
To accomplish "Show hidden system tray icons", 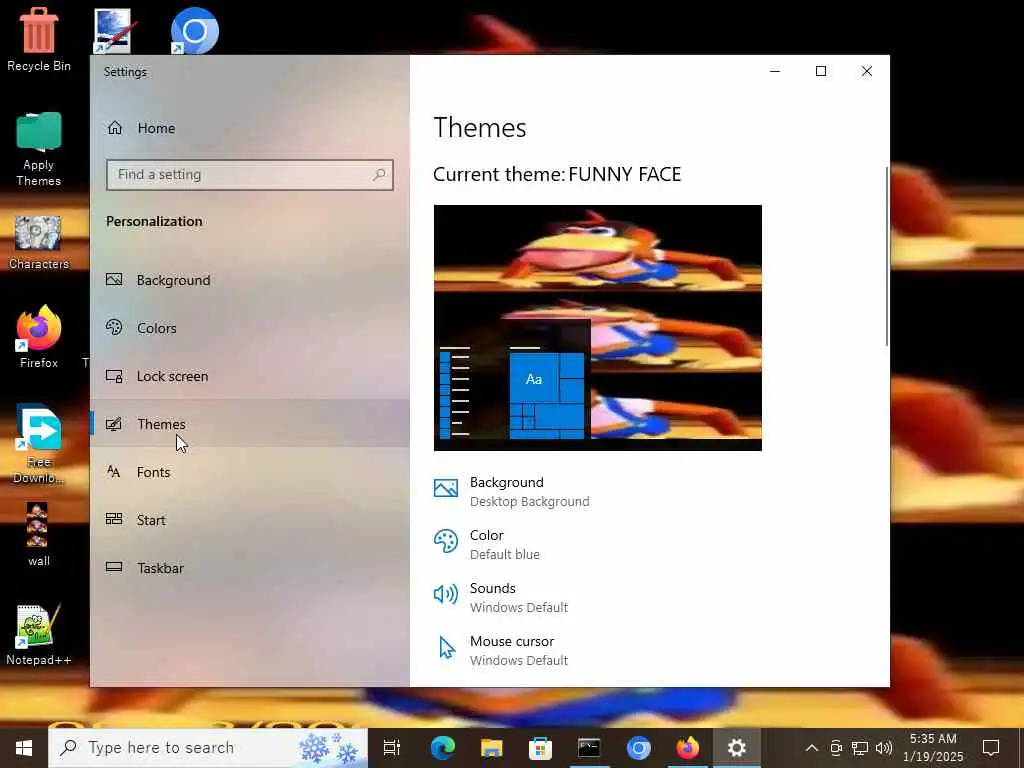I will (811, 748).
